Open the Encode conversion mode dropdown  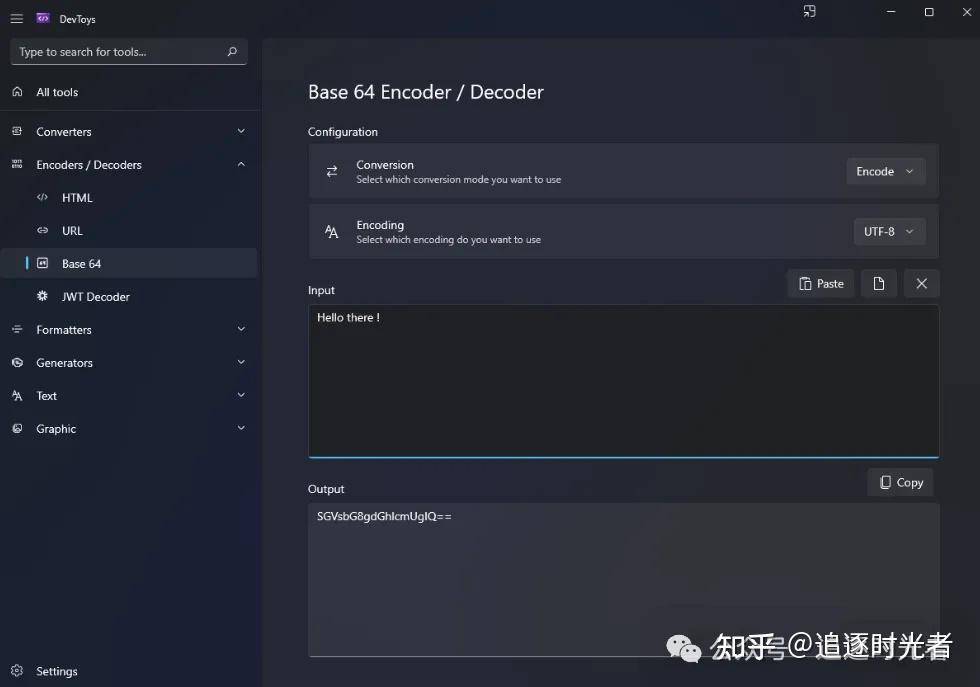click(886, 171)
